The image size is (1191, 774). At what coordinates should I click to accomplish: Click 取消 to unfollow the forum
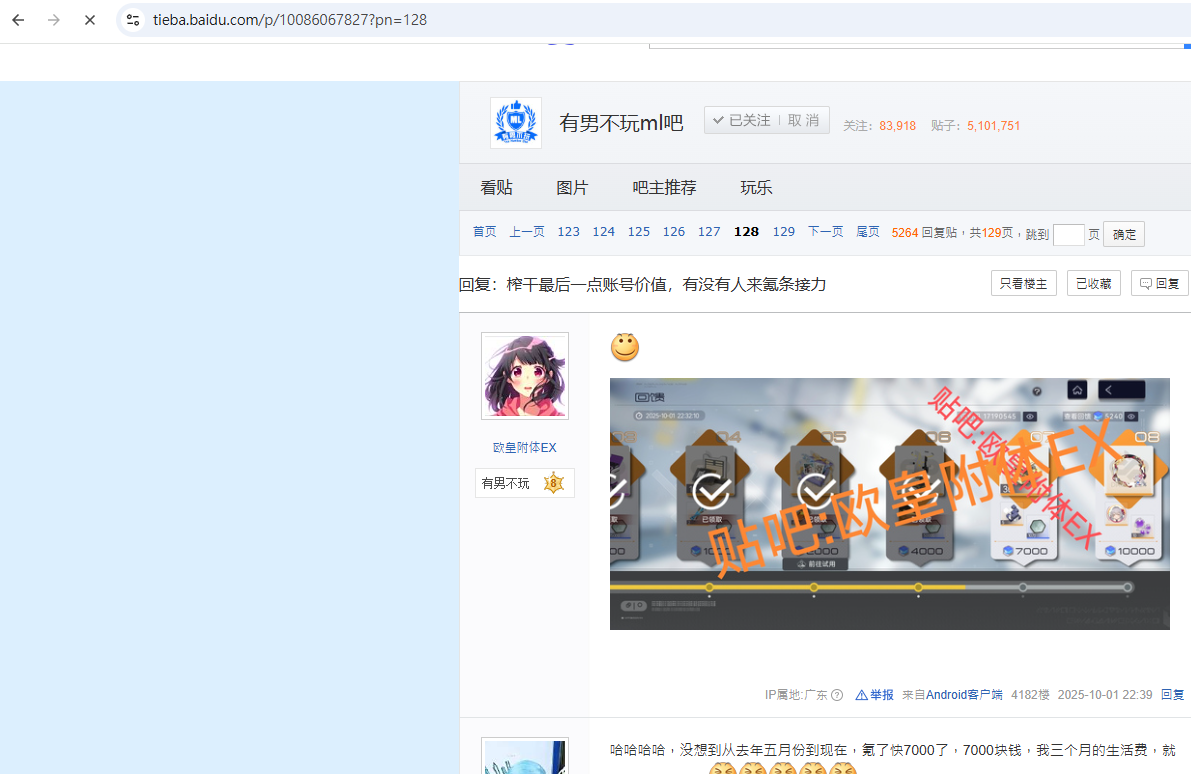[x=803, y=120]
